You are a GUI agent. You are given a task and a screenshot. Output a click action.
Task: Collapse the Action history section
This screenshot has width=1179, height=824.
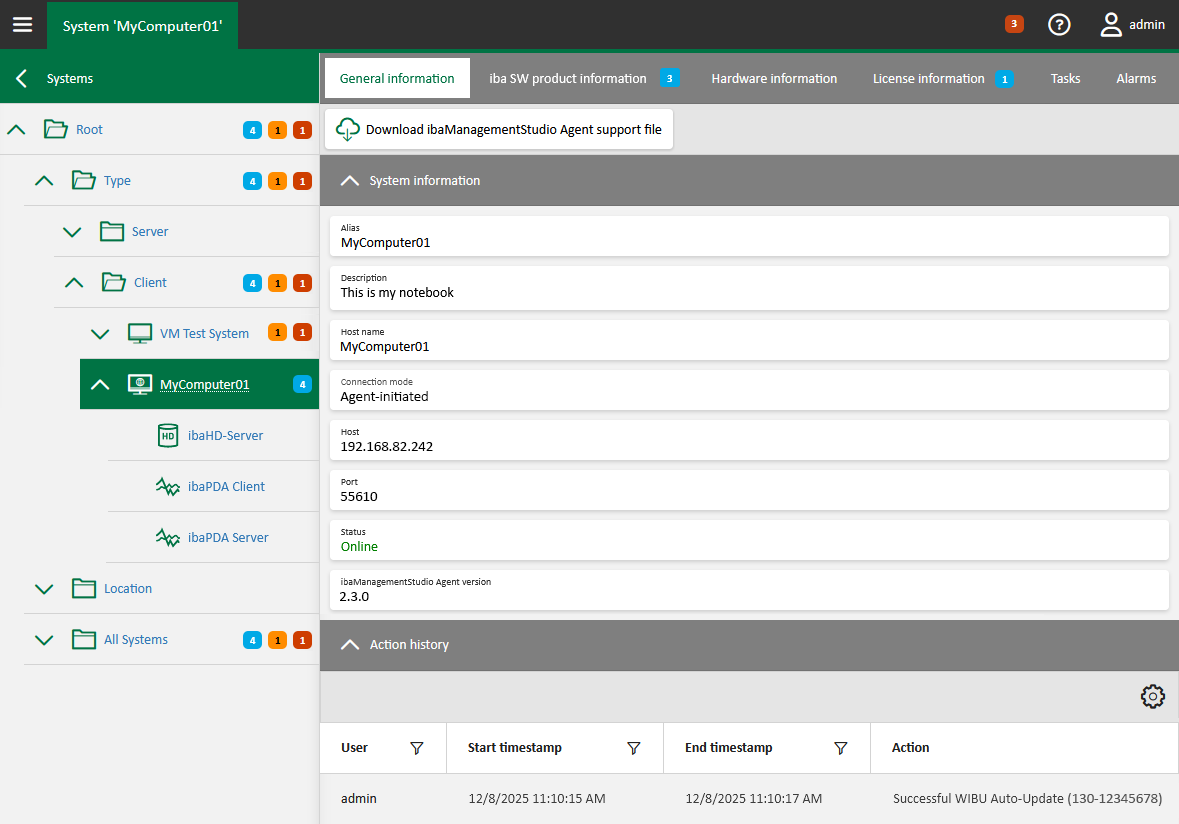(350, 645)
